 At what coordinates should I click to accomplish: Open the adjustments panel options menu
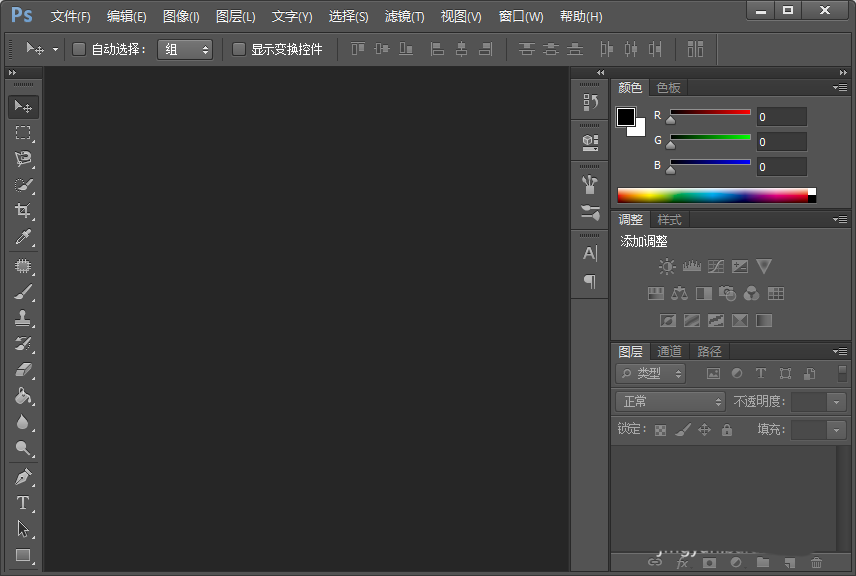tap(840, 219)
